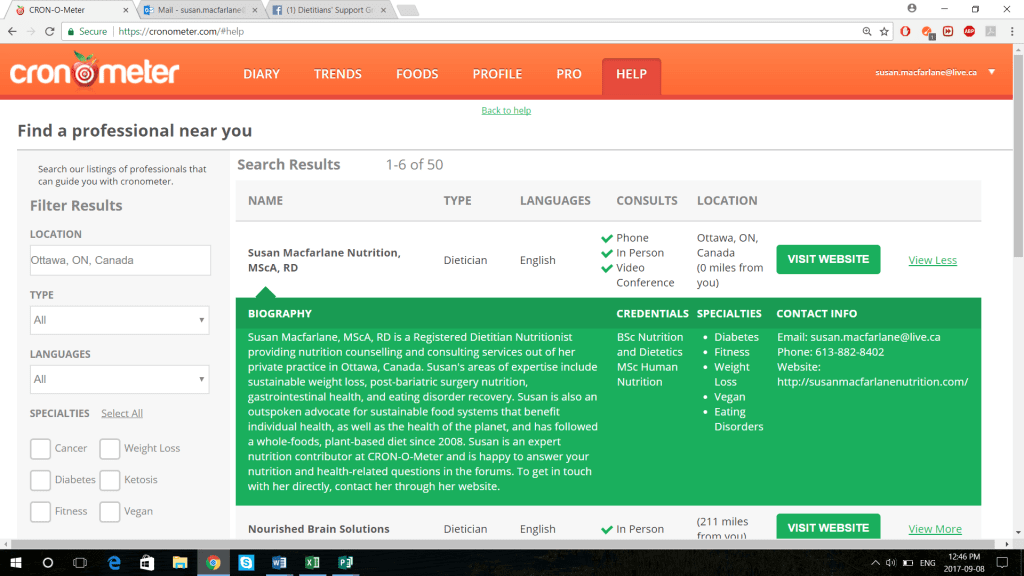
Task: Open the Pro tab
Action: coord(569,74)
